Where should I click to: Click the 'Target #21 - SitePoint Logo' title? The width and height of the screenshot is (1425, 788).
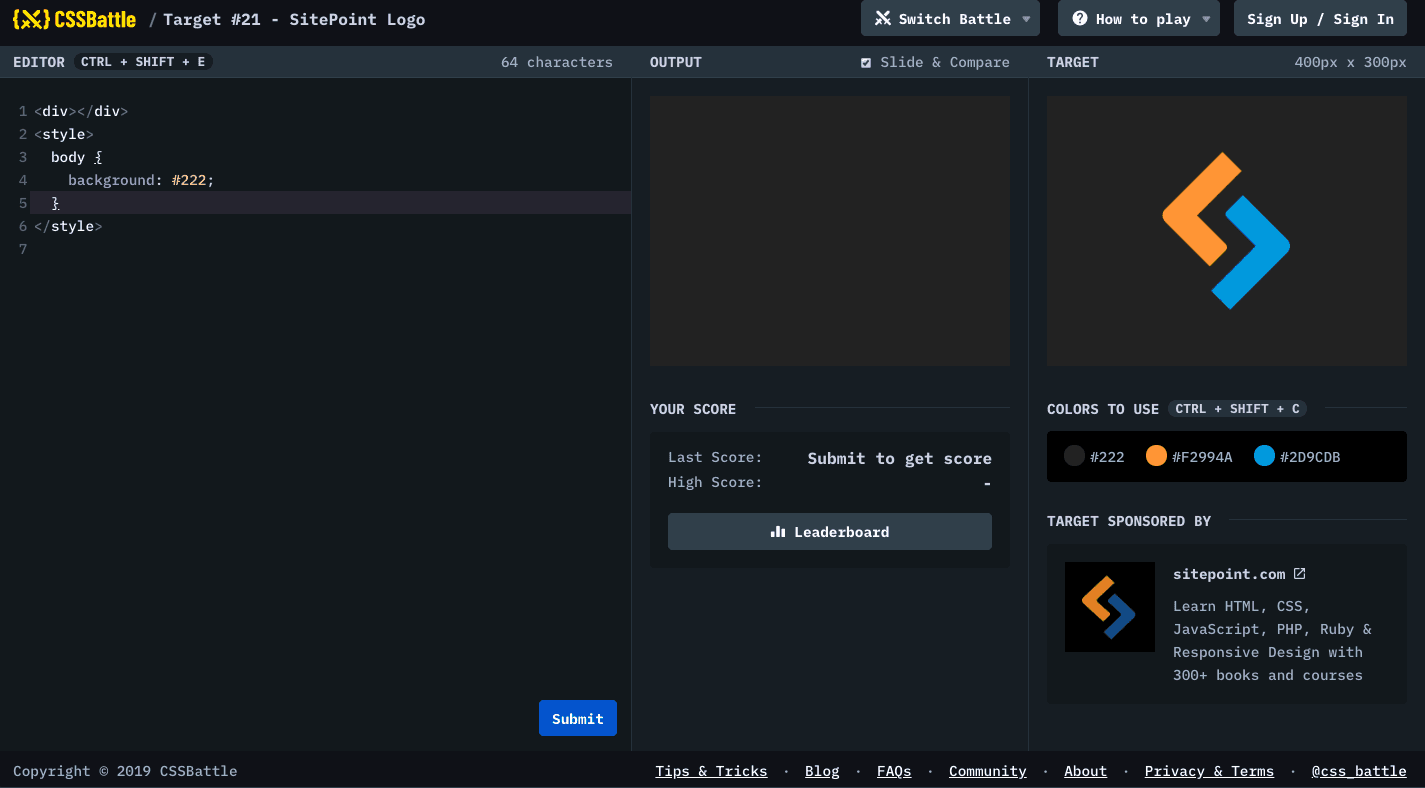pyautogui.click(x=294, y=19)
